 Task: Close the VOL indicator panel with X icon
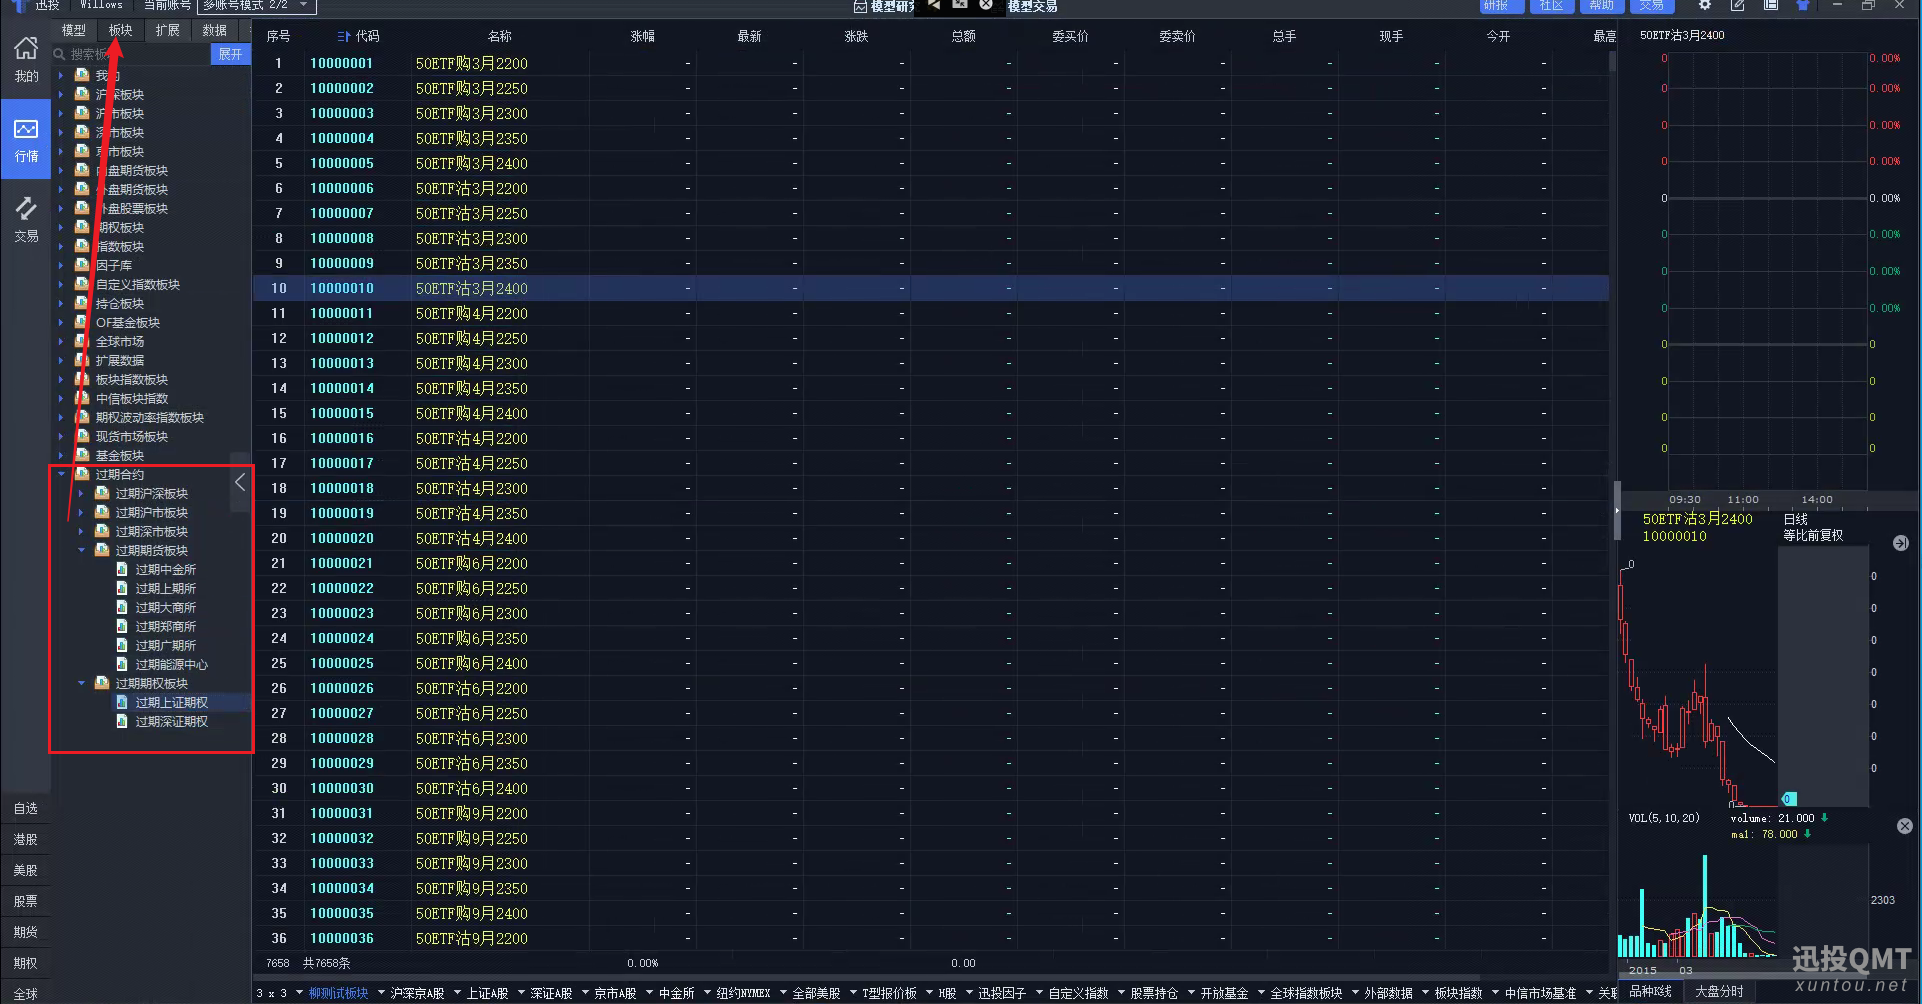tap(1905, 826)
